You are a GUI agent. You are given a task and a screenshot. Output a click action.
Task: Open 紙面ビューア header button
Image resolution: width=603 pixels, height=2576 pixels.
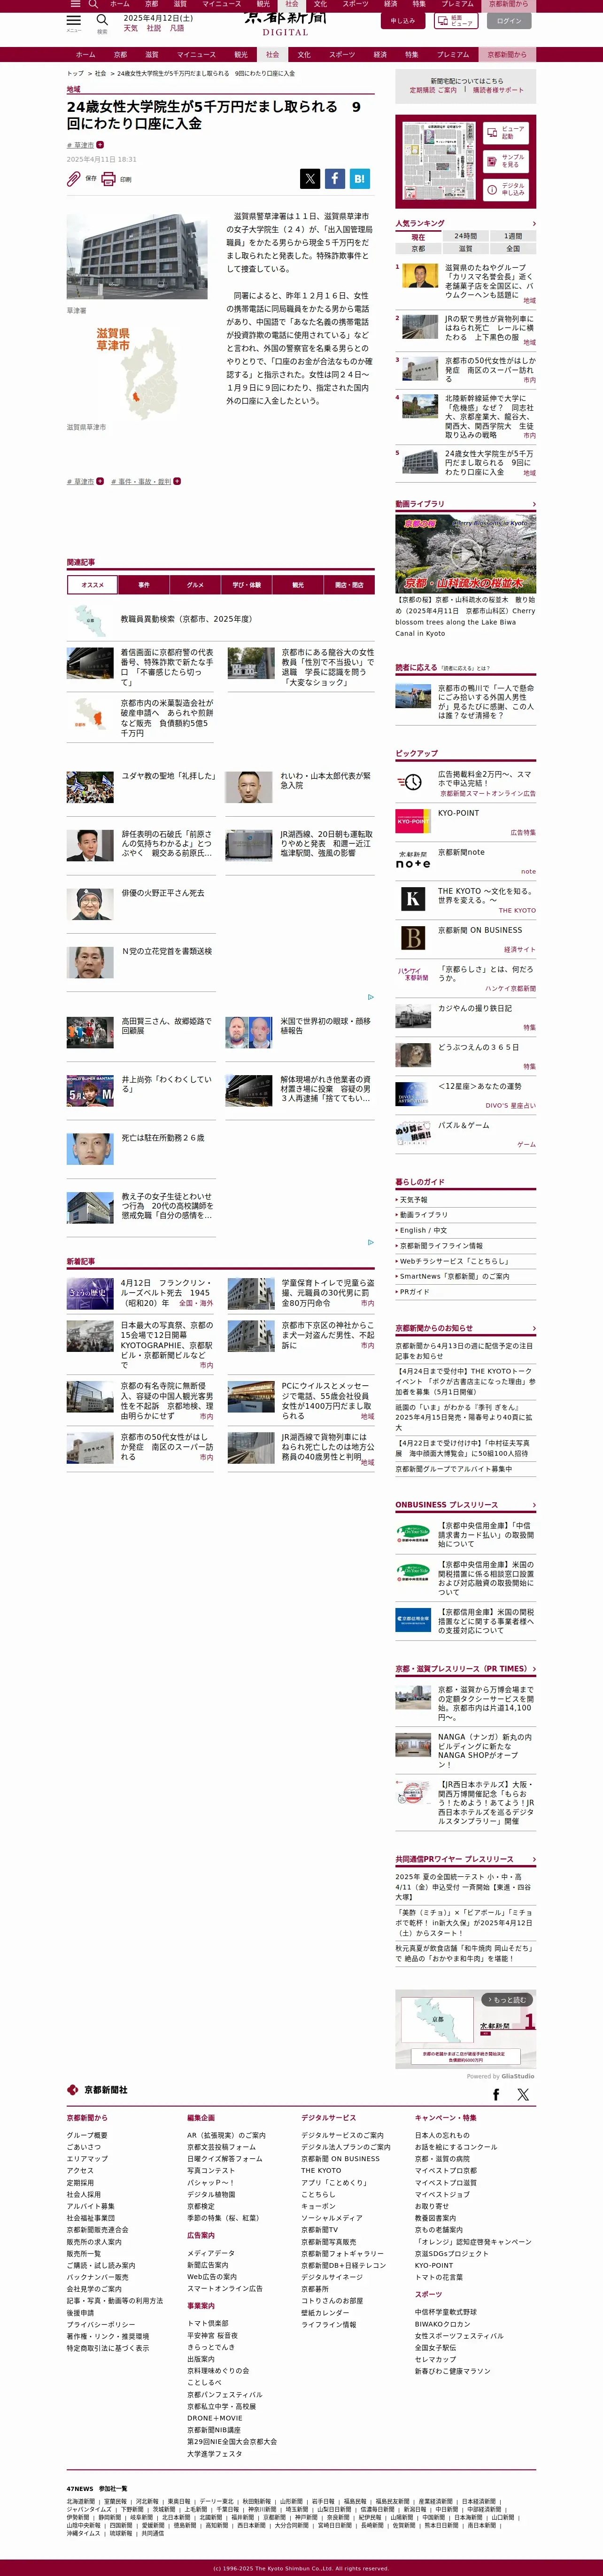click(x=456, y=21)
